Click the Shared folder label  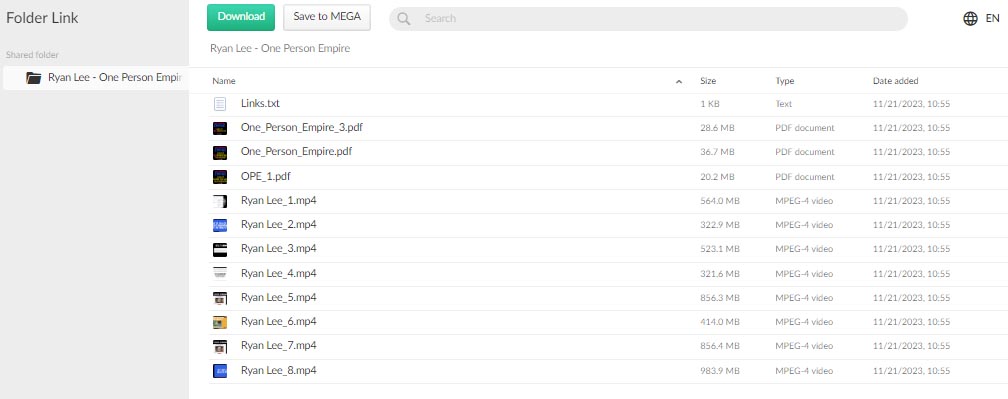click(32, 55)
